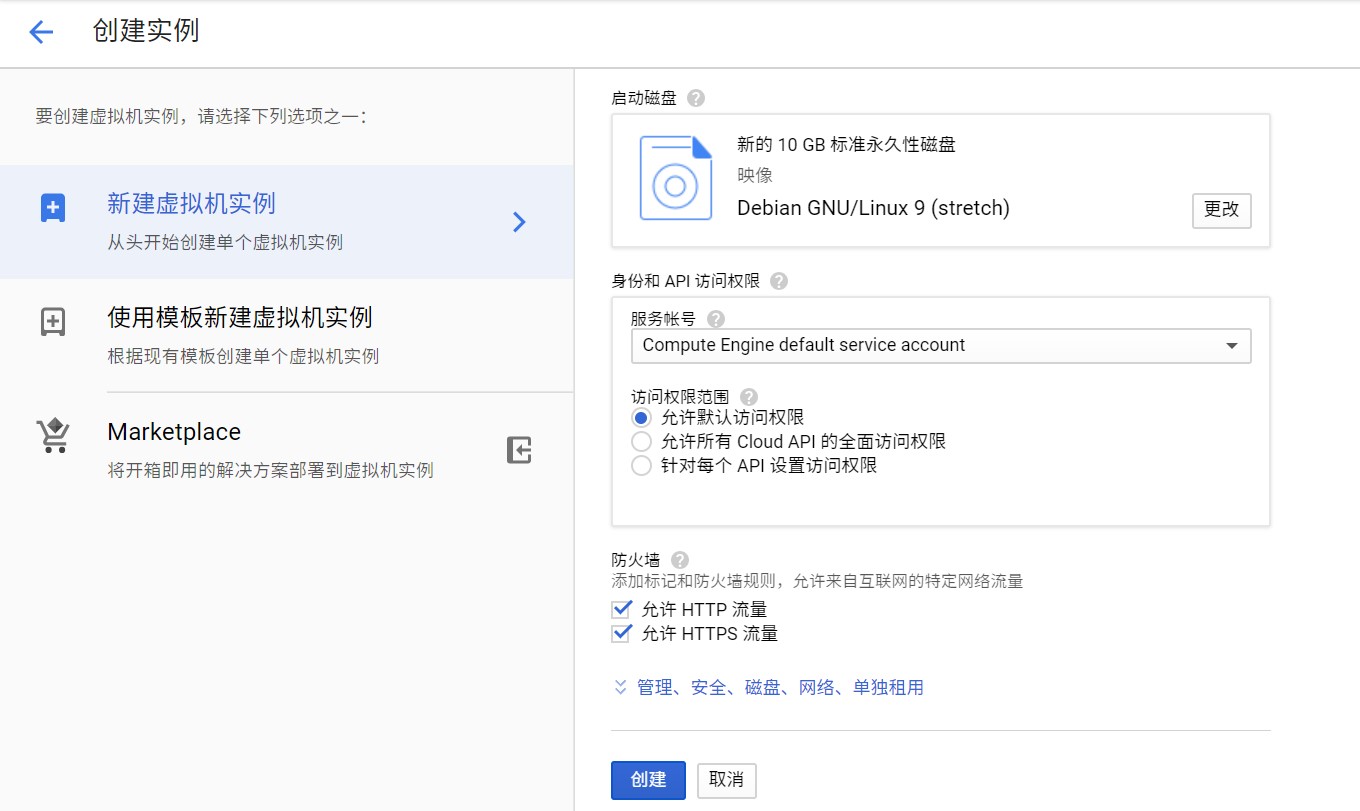Click help icon next to 服务帐号

[715, 319]
